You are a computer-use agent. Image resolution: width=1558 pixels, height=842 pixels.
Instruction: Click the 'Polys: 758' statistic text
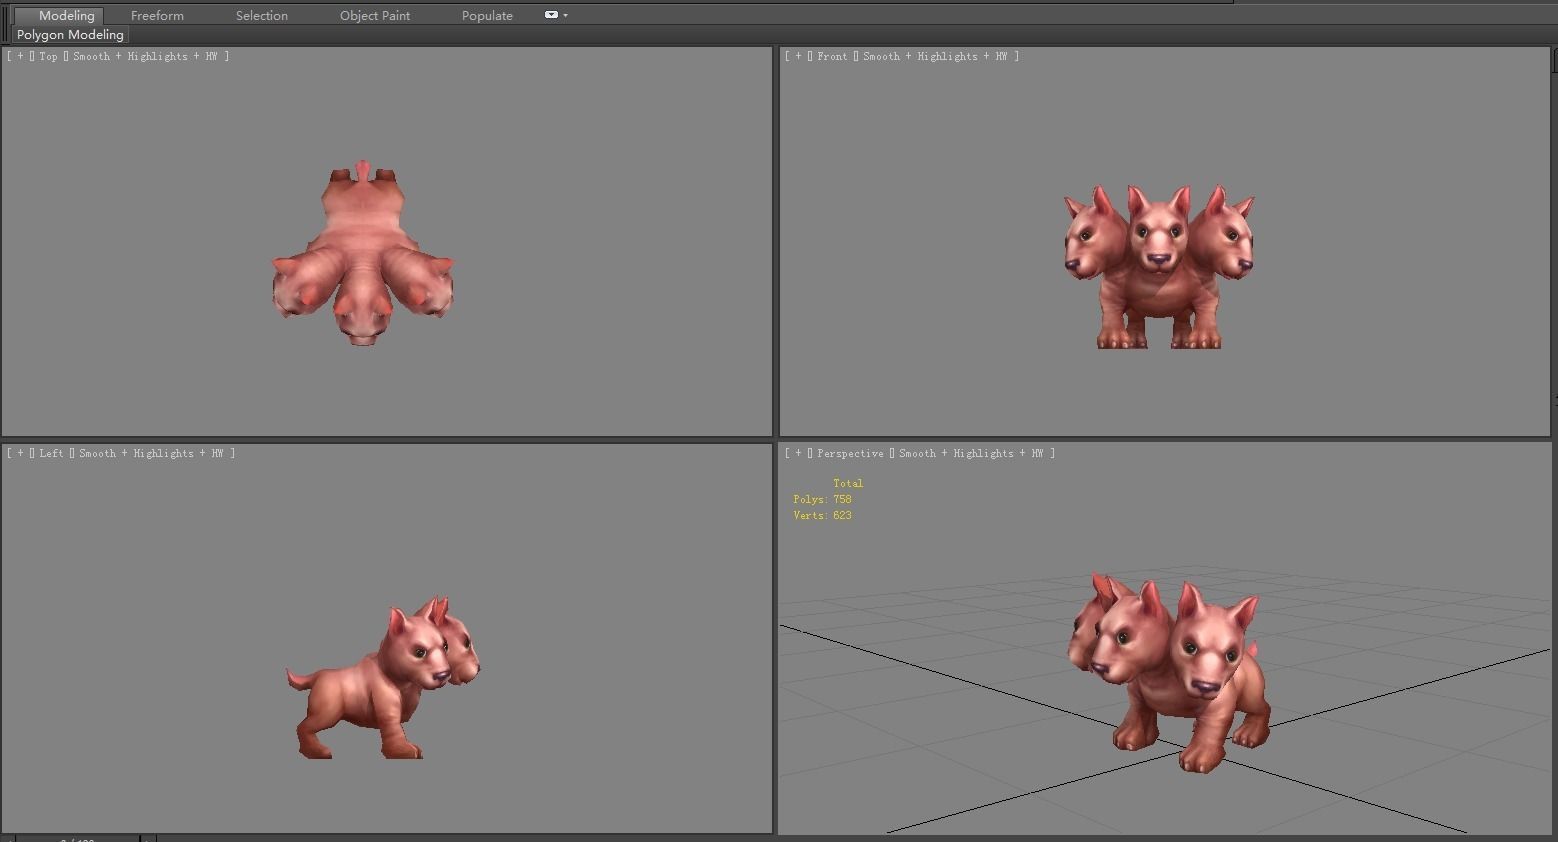pos(822,499)
